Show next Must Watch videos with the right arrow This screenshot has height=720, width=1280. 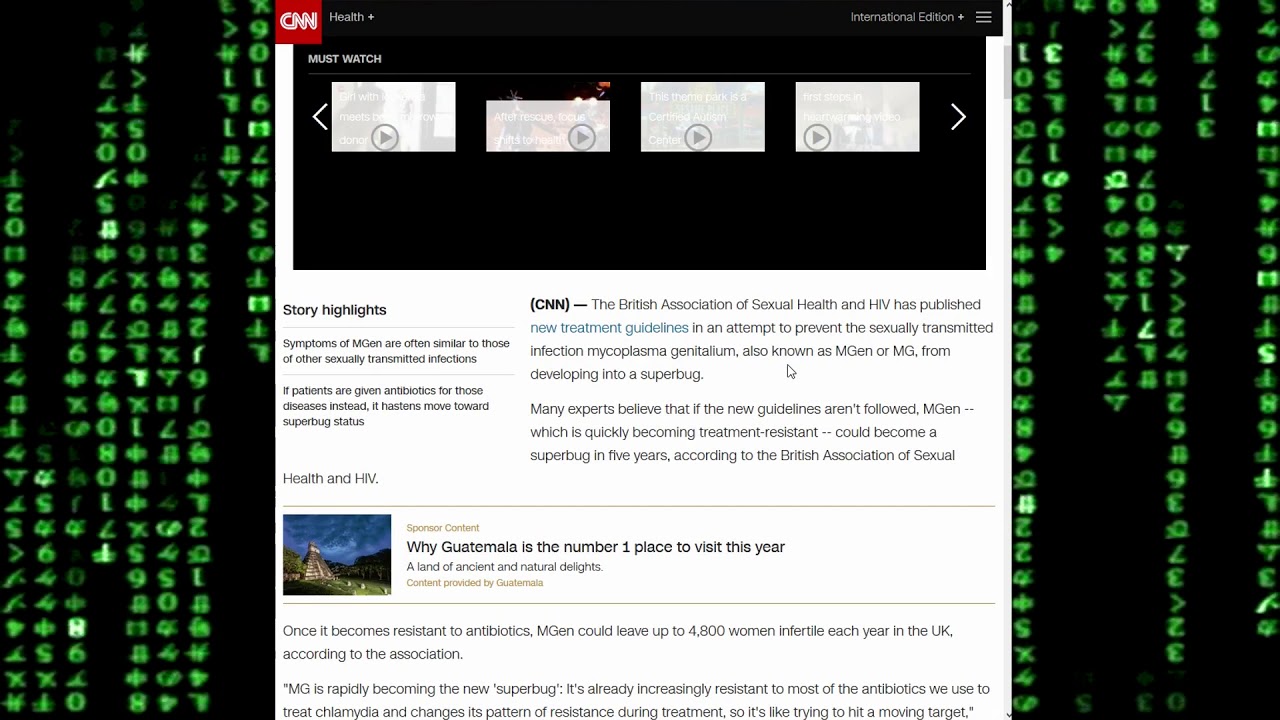tap(958, 117)
